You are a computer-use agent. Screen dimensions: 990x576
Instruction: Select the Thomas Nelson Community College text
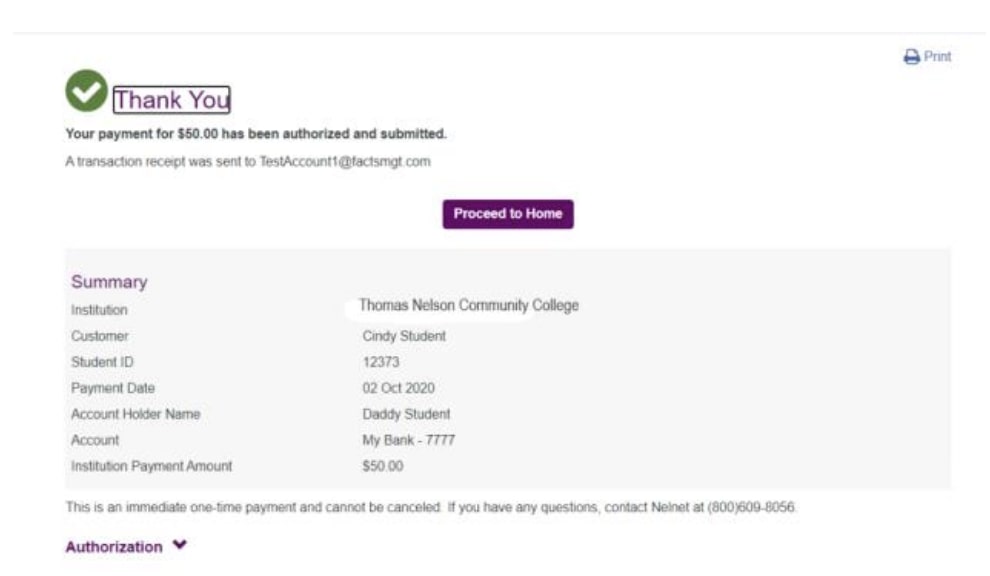[468, 306]
